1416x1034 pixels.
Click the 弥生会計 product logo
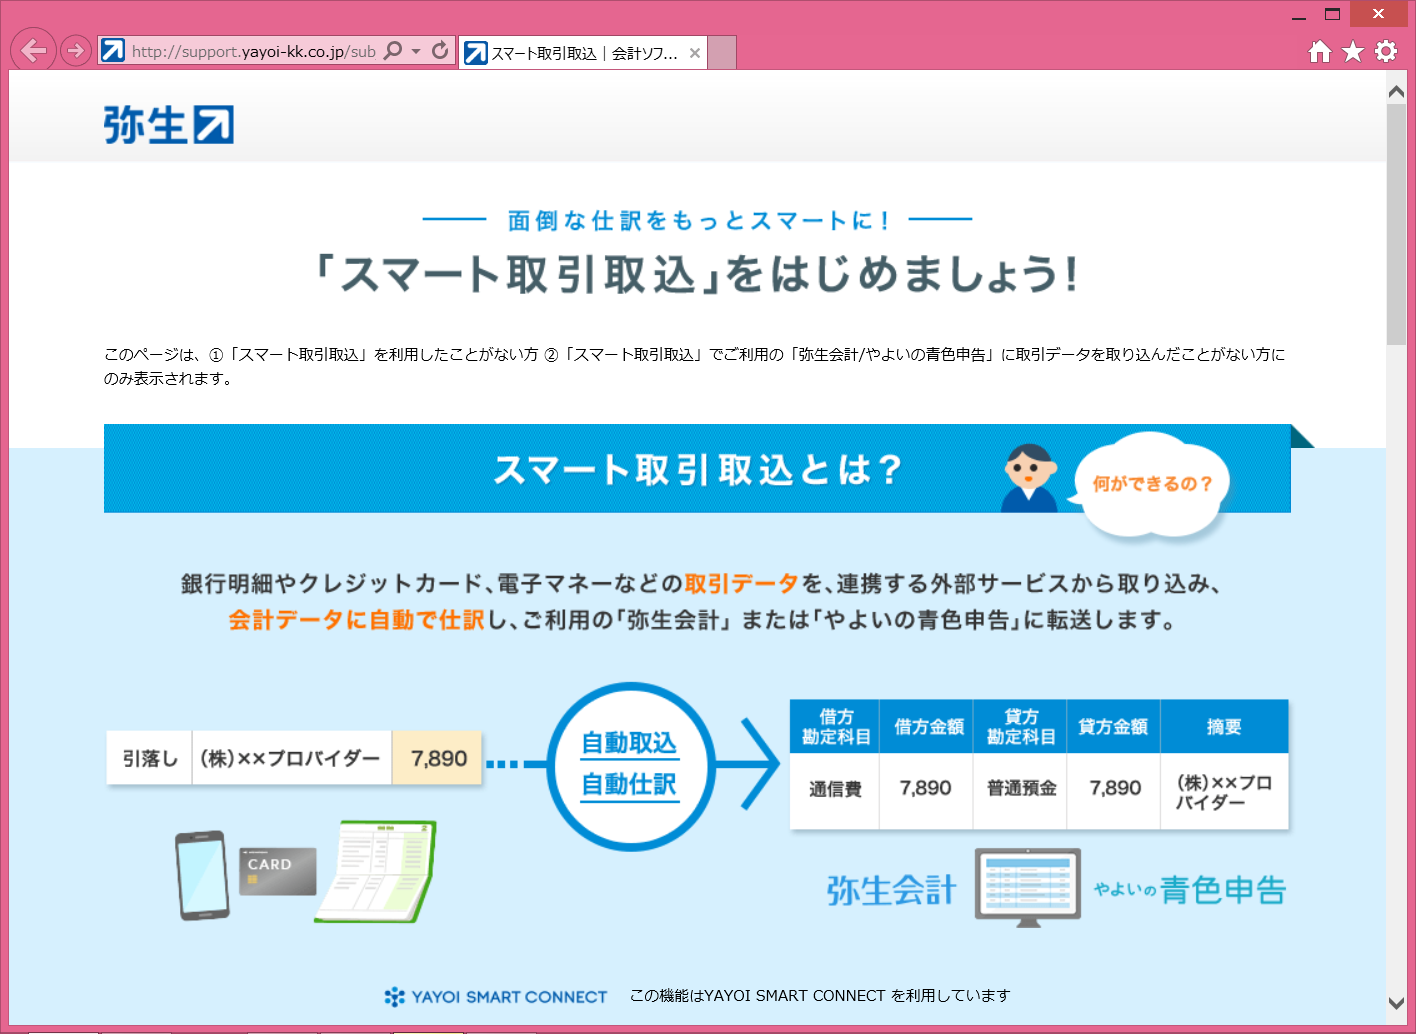pyautogui.click(x=892, y=890)
